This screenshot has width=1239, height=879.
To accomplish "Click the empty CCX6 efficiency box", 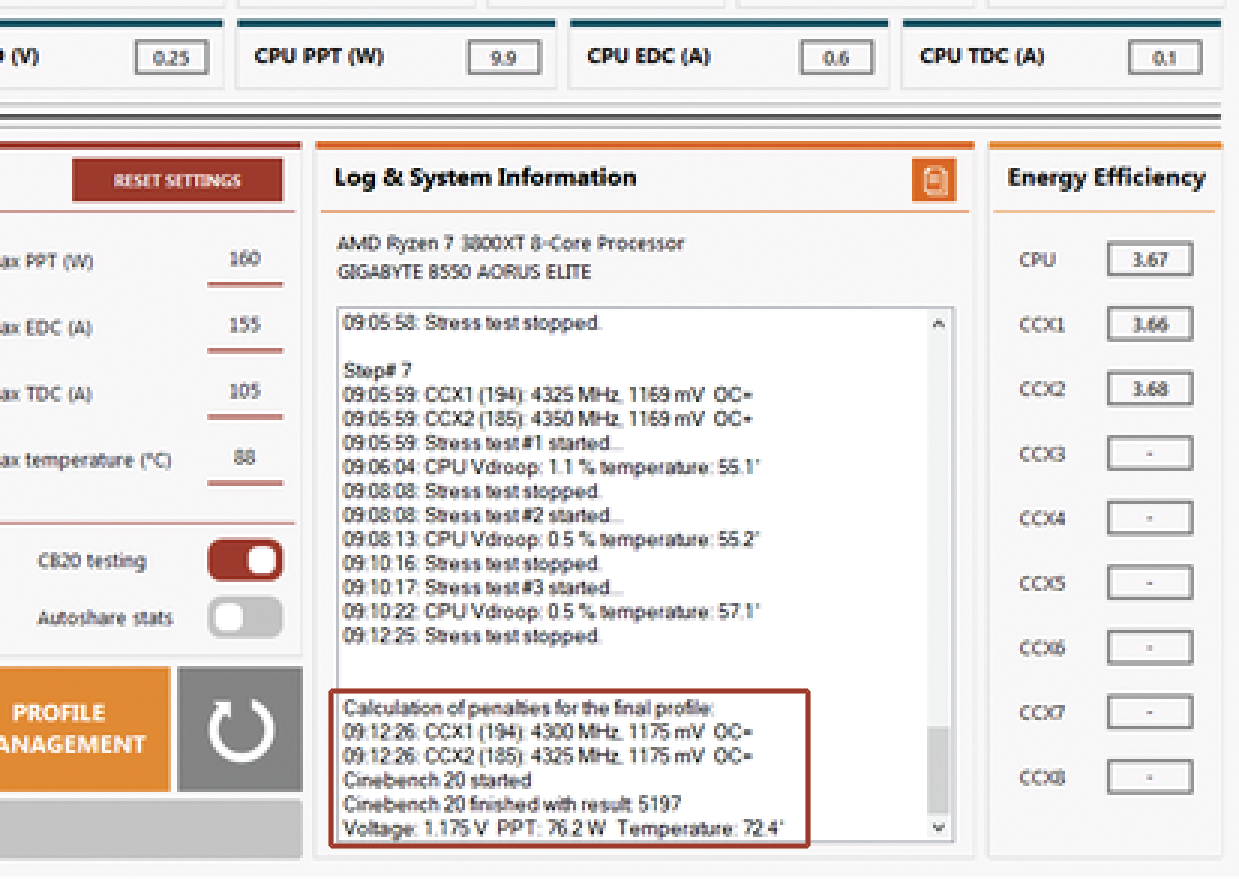I will pyautogui.click(x=1150, y=648).
